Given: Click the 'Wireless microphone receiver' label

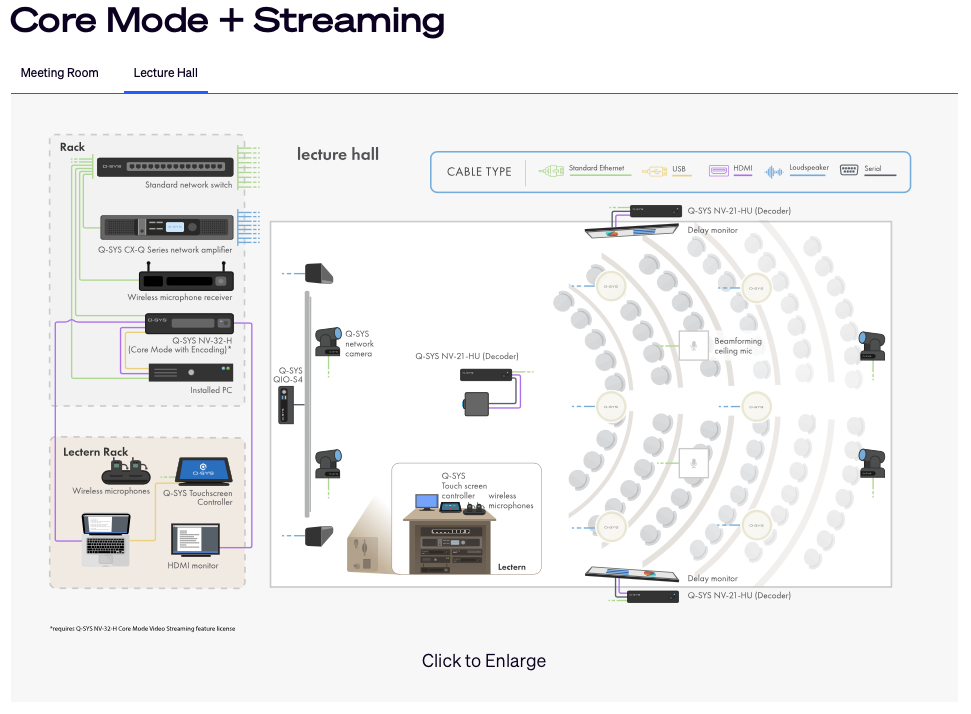Looking at the screenshot, I should click(180, 297).
